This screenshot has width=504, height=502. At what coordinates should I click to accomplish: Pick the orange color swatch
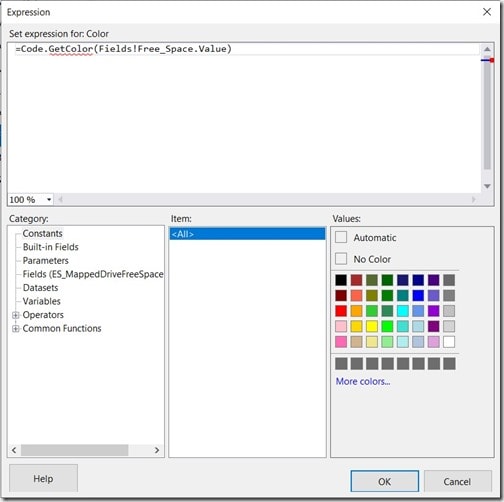point(356,311)
